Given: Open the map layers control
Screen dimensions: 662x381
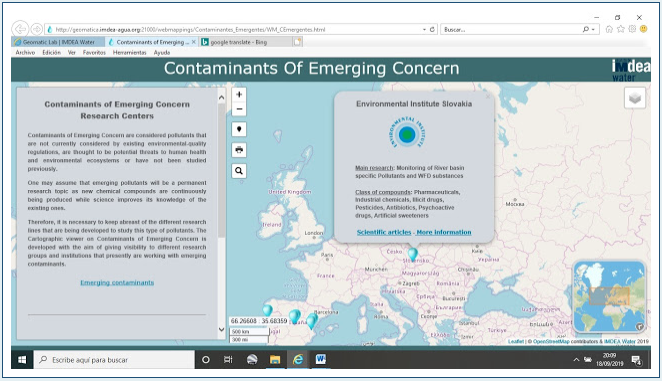Looking at the screenshot, I should pyautogui.click(x=635, y=98).
